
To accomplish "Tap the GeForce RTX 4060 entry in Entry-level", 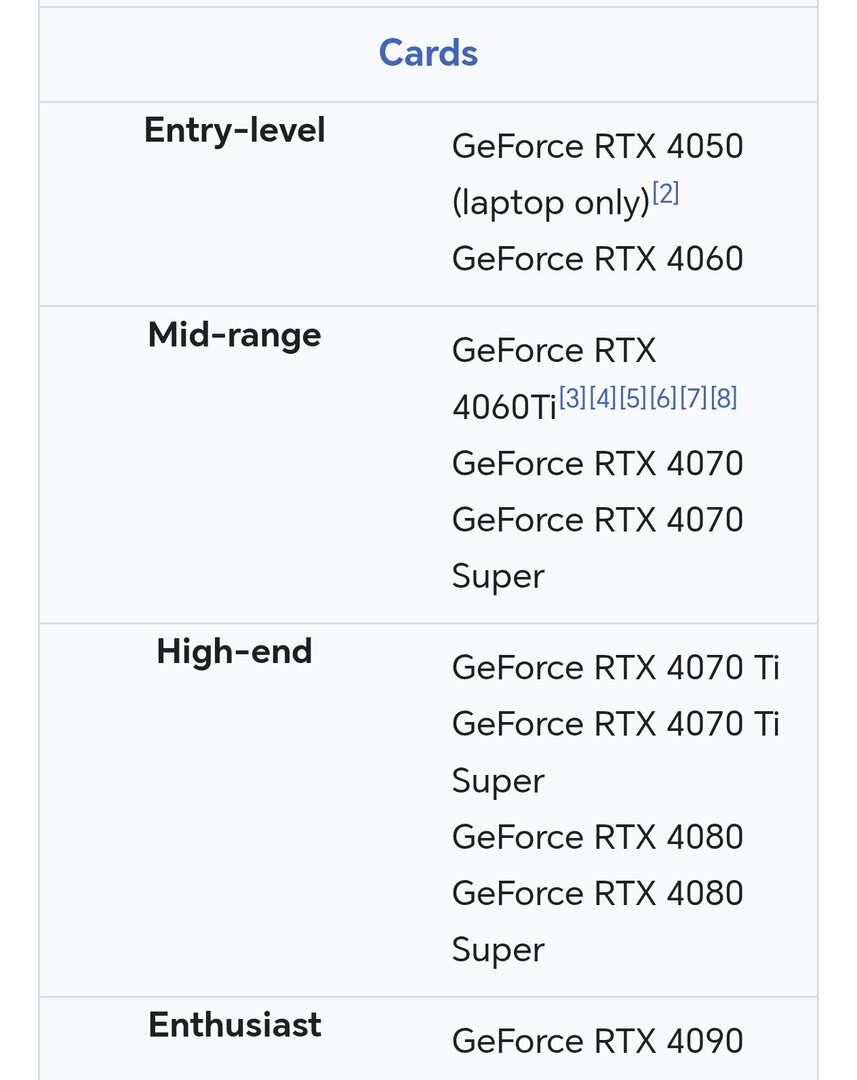I will pyautogui.click(x=597, y=259).
